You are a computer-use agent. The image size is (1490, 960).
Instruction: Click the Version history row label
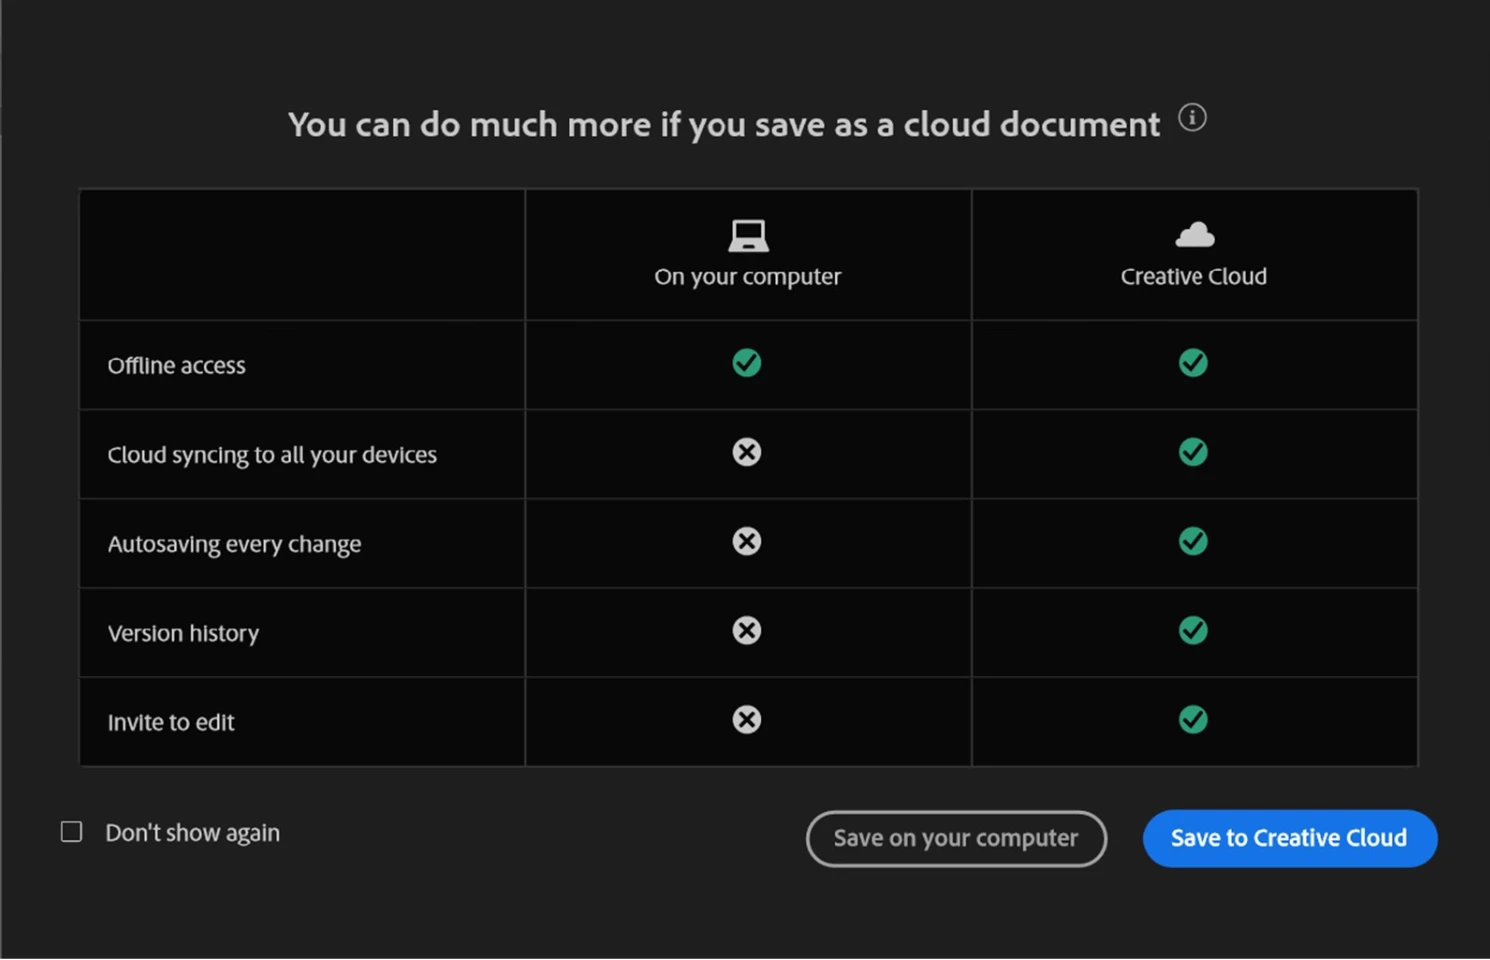(183, 633)
